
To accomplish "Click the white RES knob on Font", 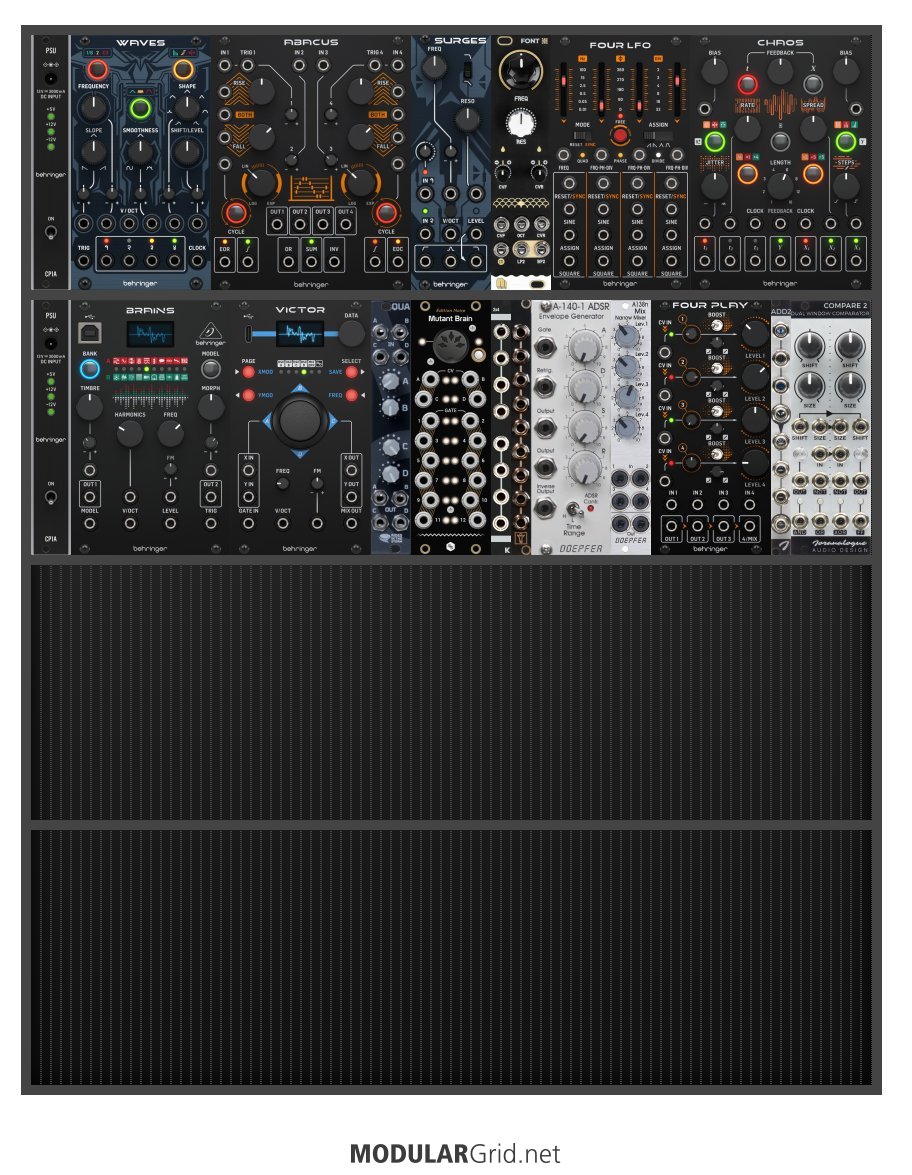I will tap(521, 123).
